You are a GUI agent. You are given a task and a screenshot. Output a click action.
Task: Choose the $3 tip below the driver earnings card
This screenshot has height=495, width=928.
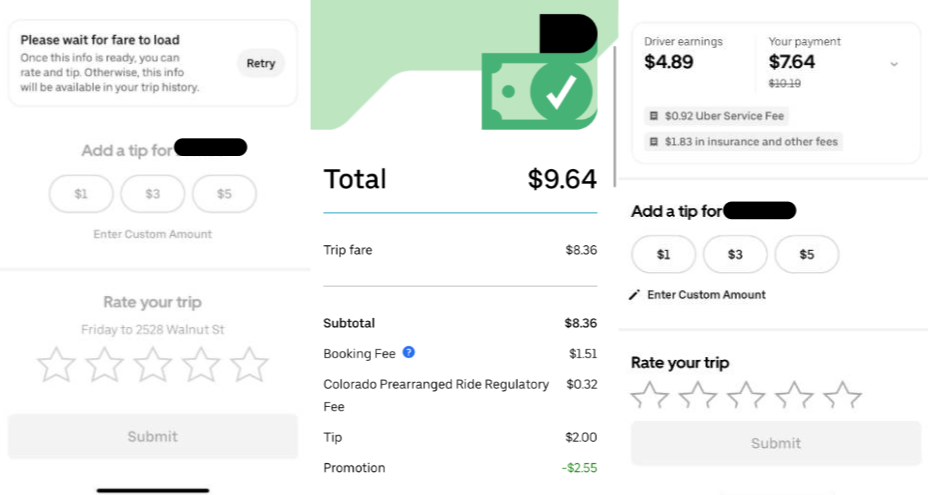[735, 254]
